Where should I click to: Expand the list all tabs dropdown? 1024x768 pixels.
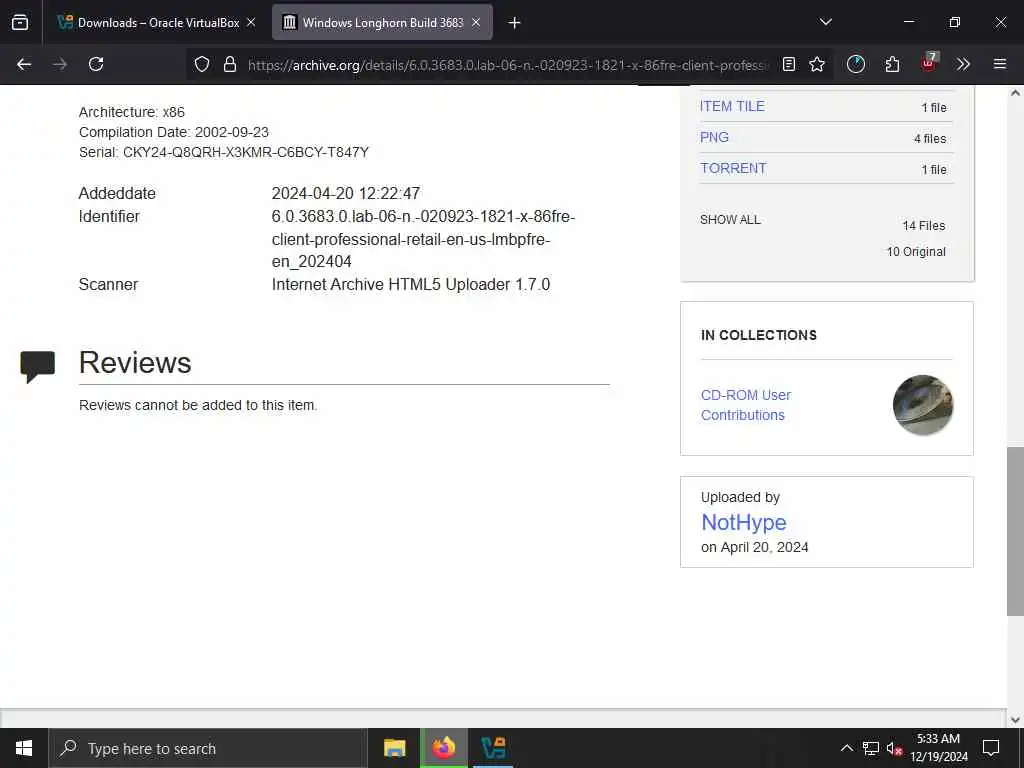pyautogui.click(x=825, y=22)
